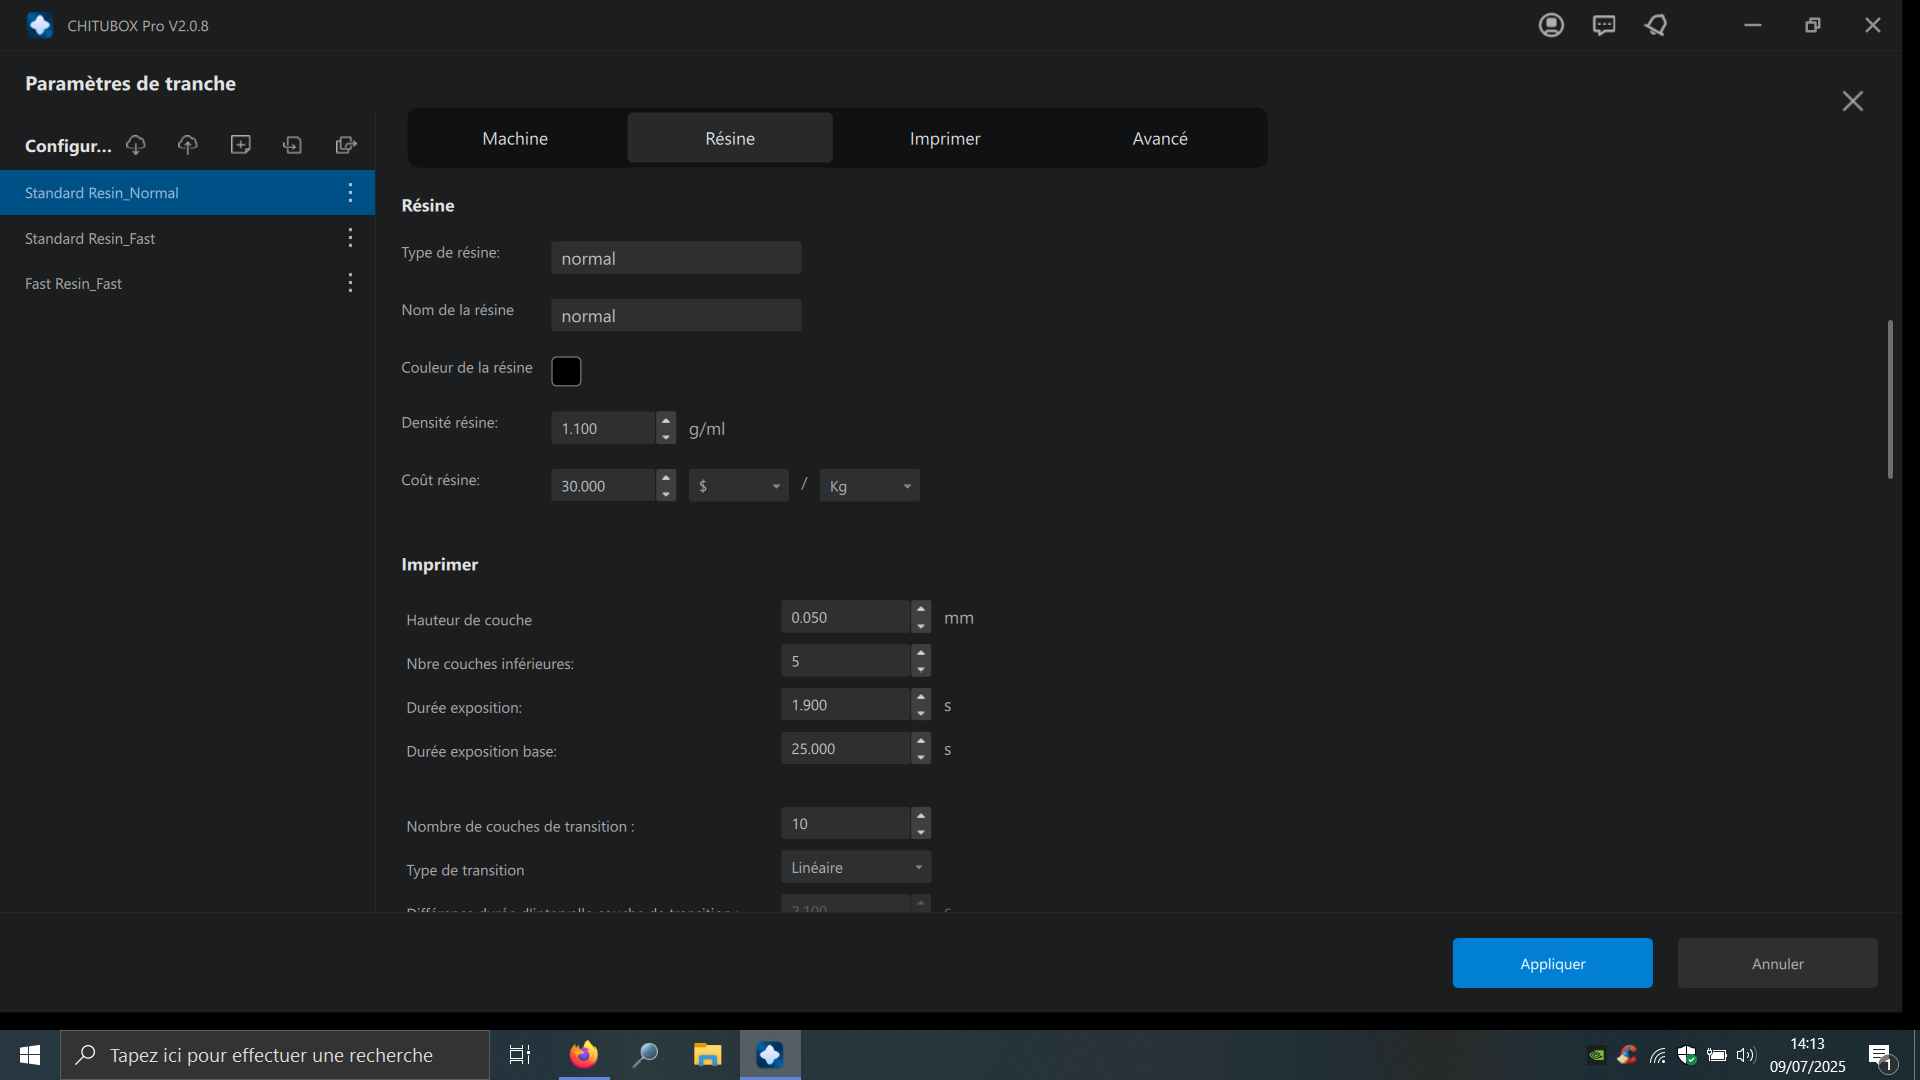Click the settings panel vertical scrollbar
This screenshot has width=1920, height=1080.
(1890, 399)
